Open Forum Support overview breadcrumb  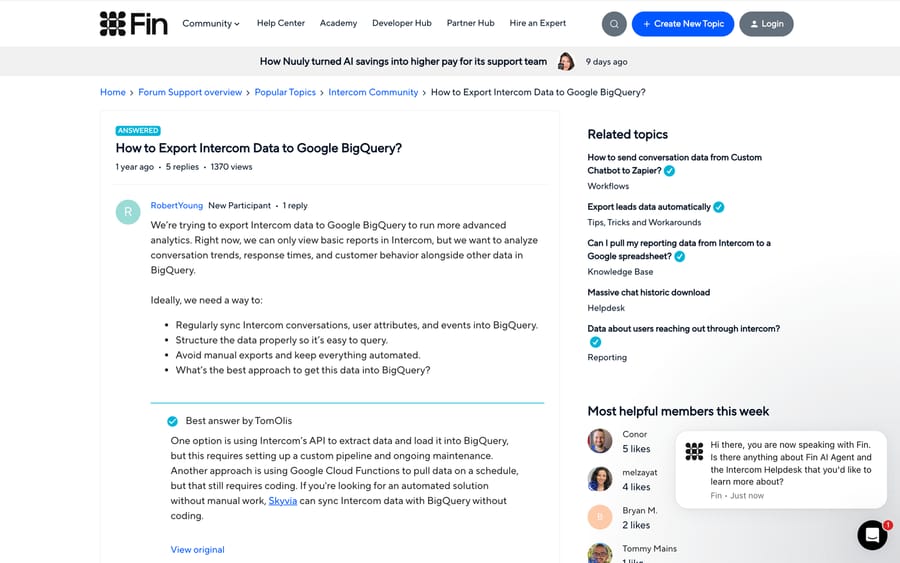(x=190, y=92)
